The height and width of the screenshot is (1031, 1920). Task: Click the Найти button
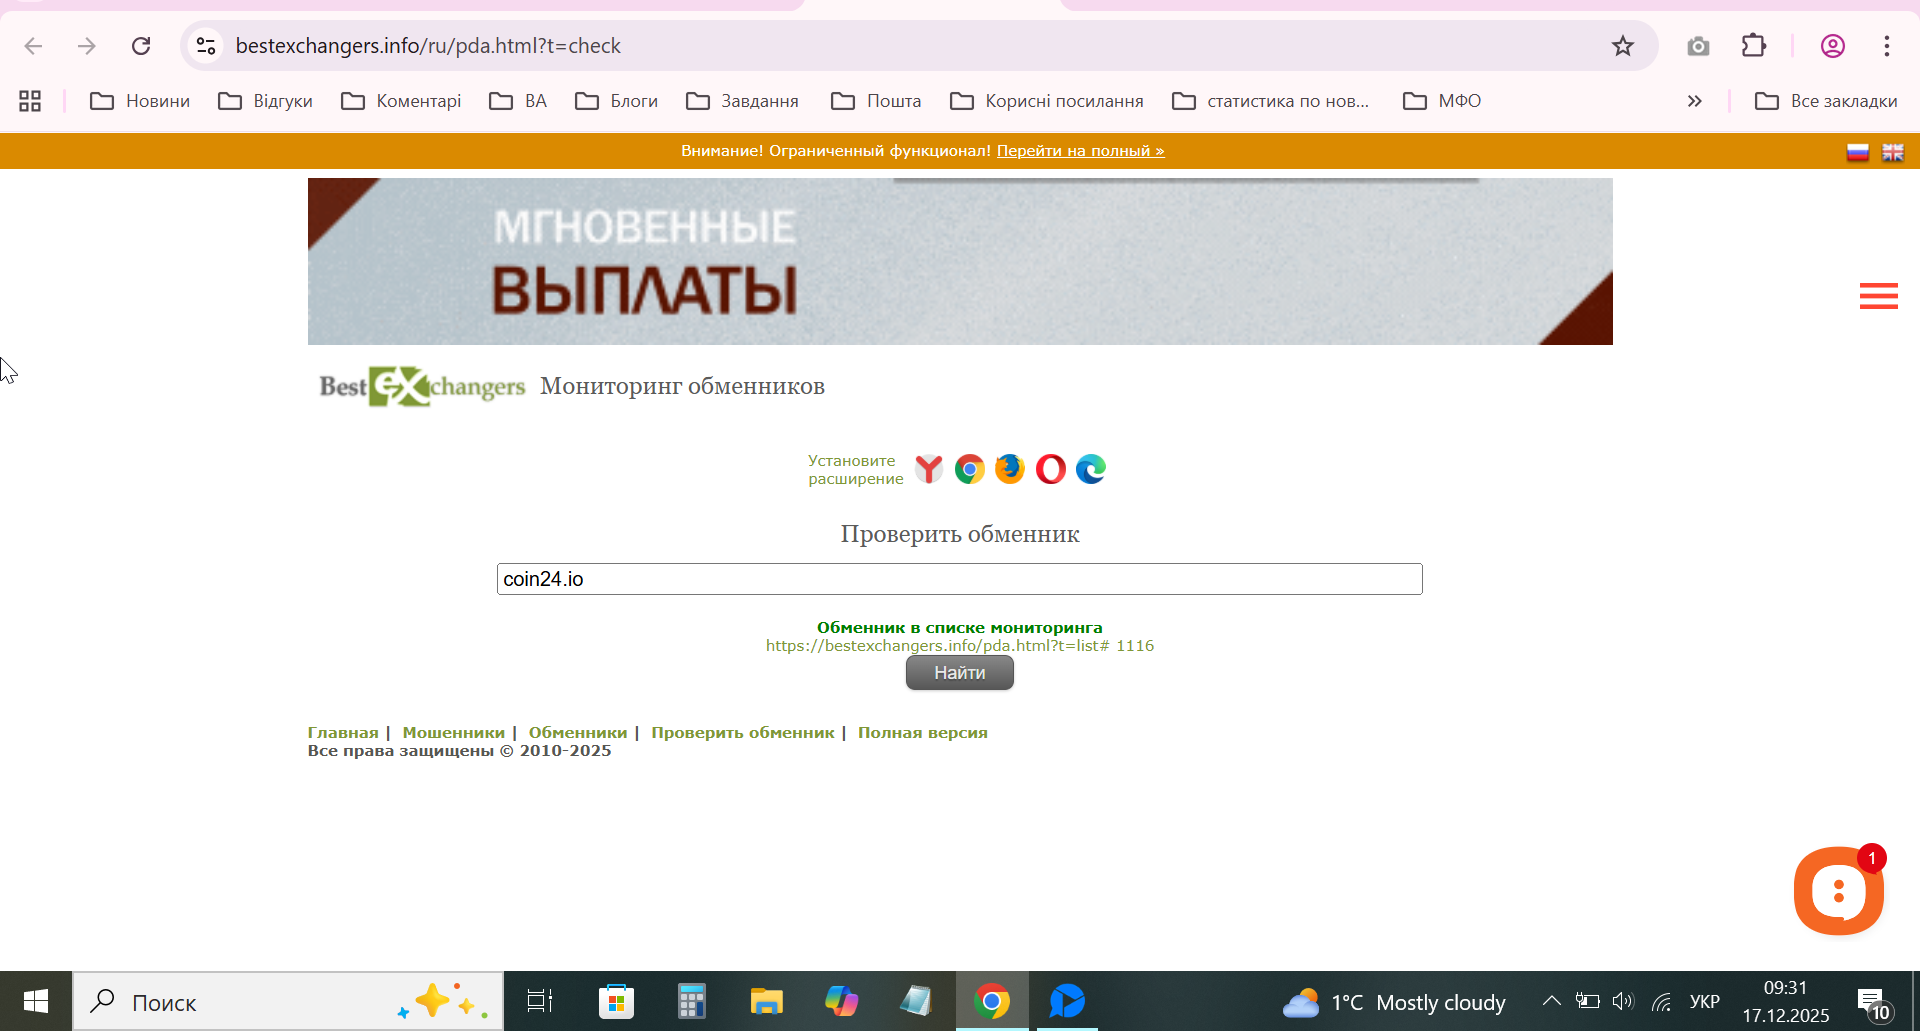[x=959, y=673]
